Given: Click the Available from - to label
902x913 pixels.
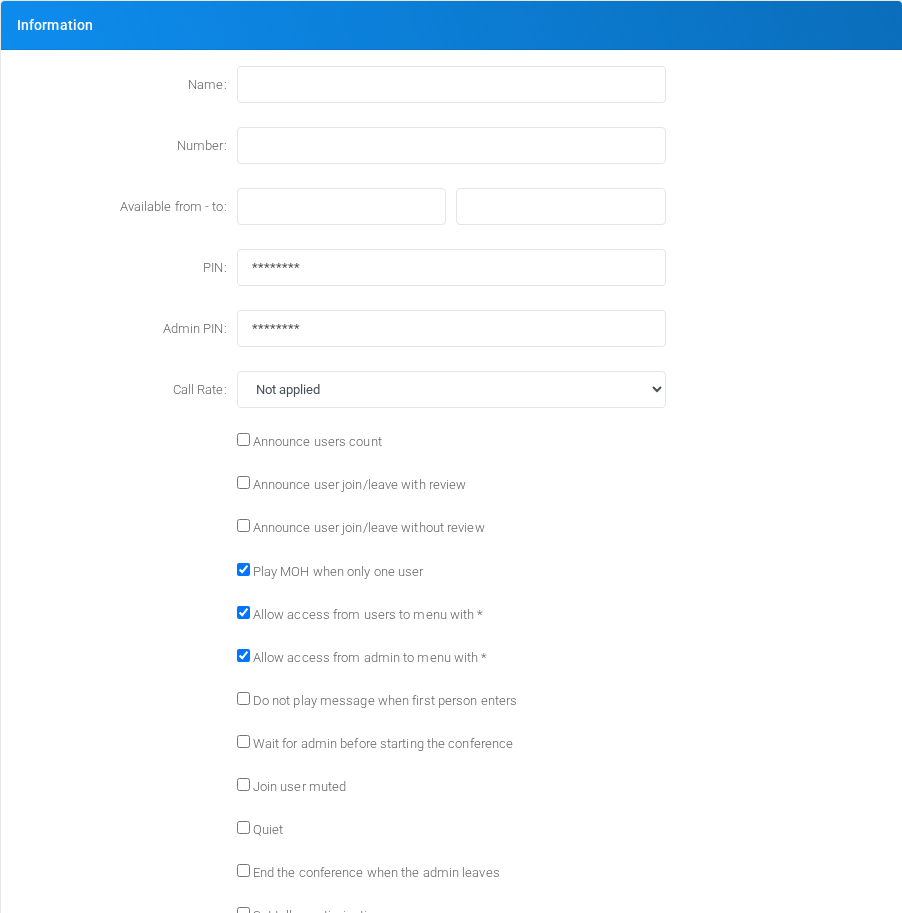Looking at the screenshot, I should pyautogui.click(x=173, y=207).
